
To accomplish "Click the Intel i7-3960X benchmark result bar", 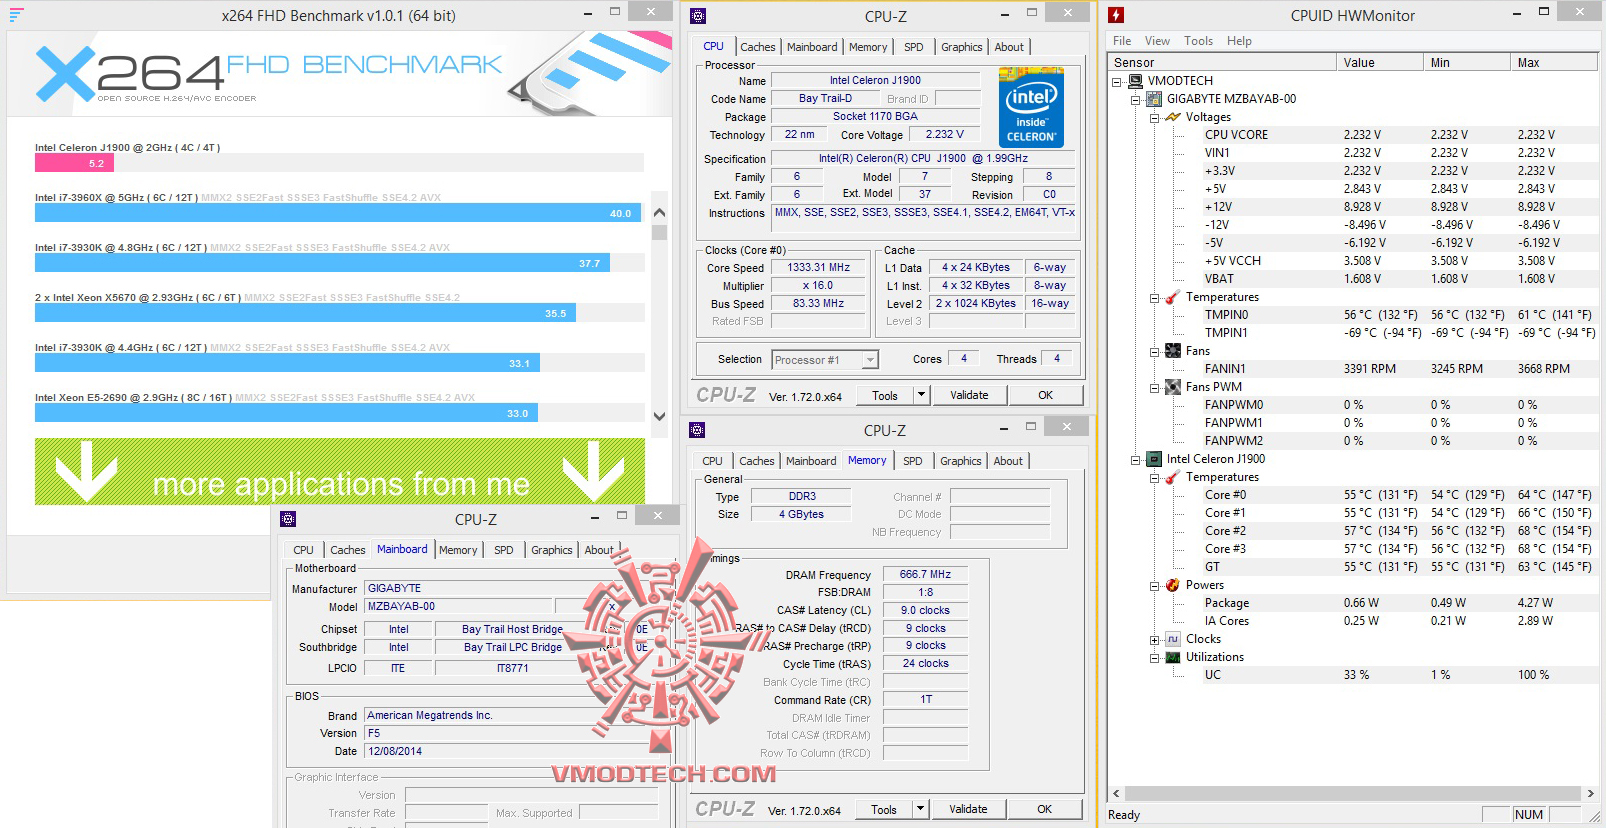I will pos(338,213).
